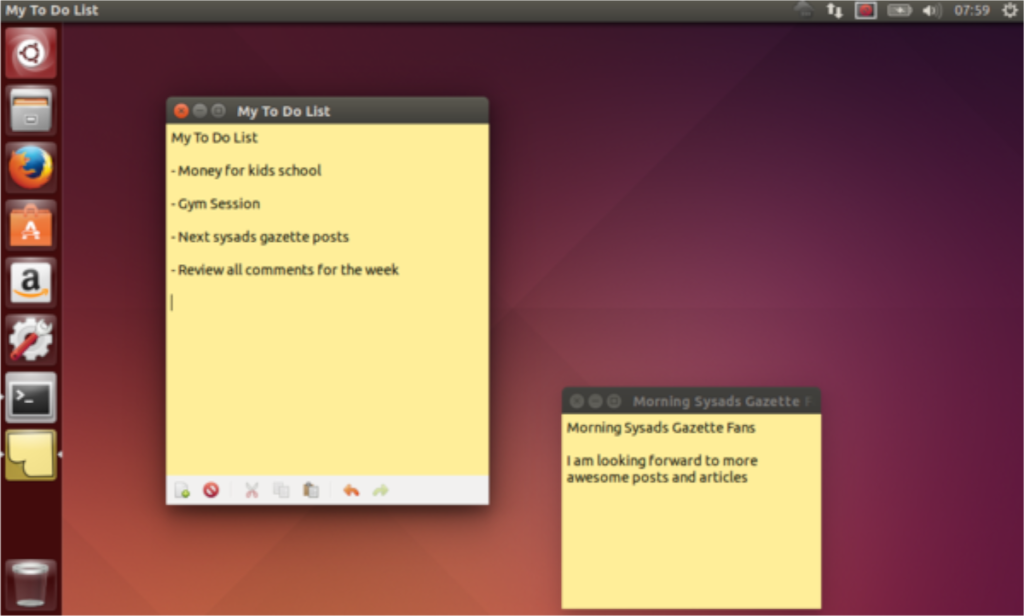Copy note text with the copy icon
This screenshot has height=616, width=1024.
click(281, 489)
